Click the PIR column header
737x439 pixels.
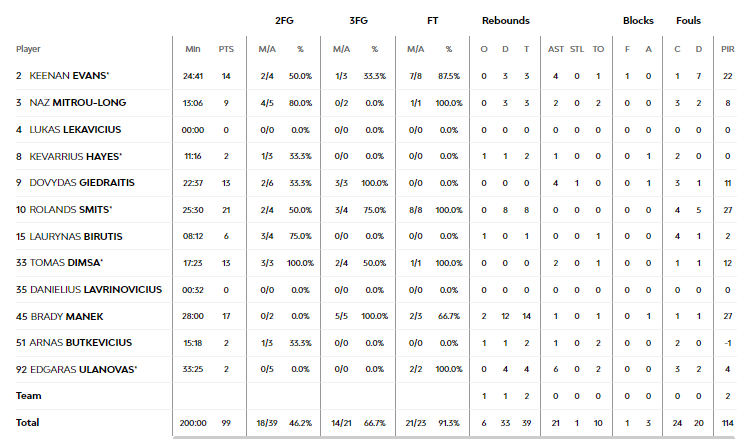[728, 49]
